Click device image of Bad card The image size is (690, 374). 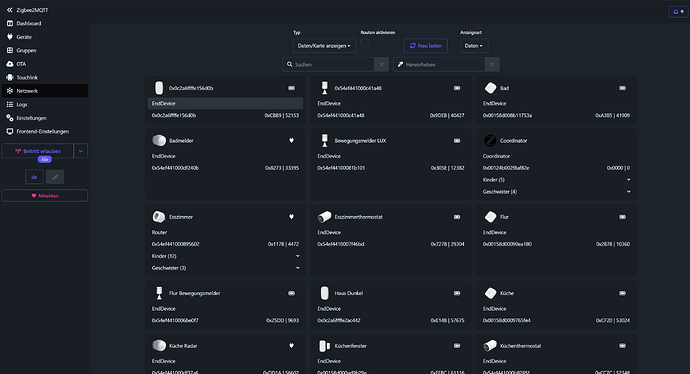pyautogui.click(x=490, y=88)
